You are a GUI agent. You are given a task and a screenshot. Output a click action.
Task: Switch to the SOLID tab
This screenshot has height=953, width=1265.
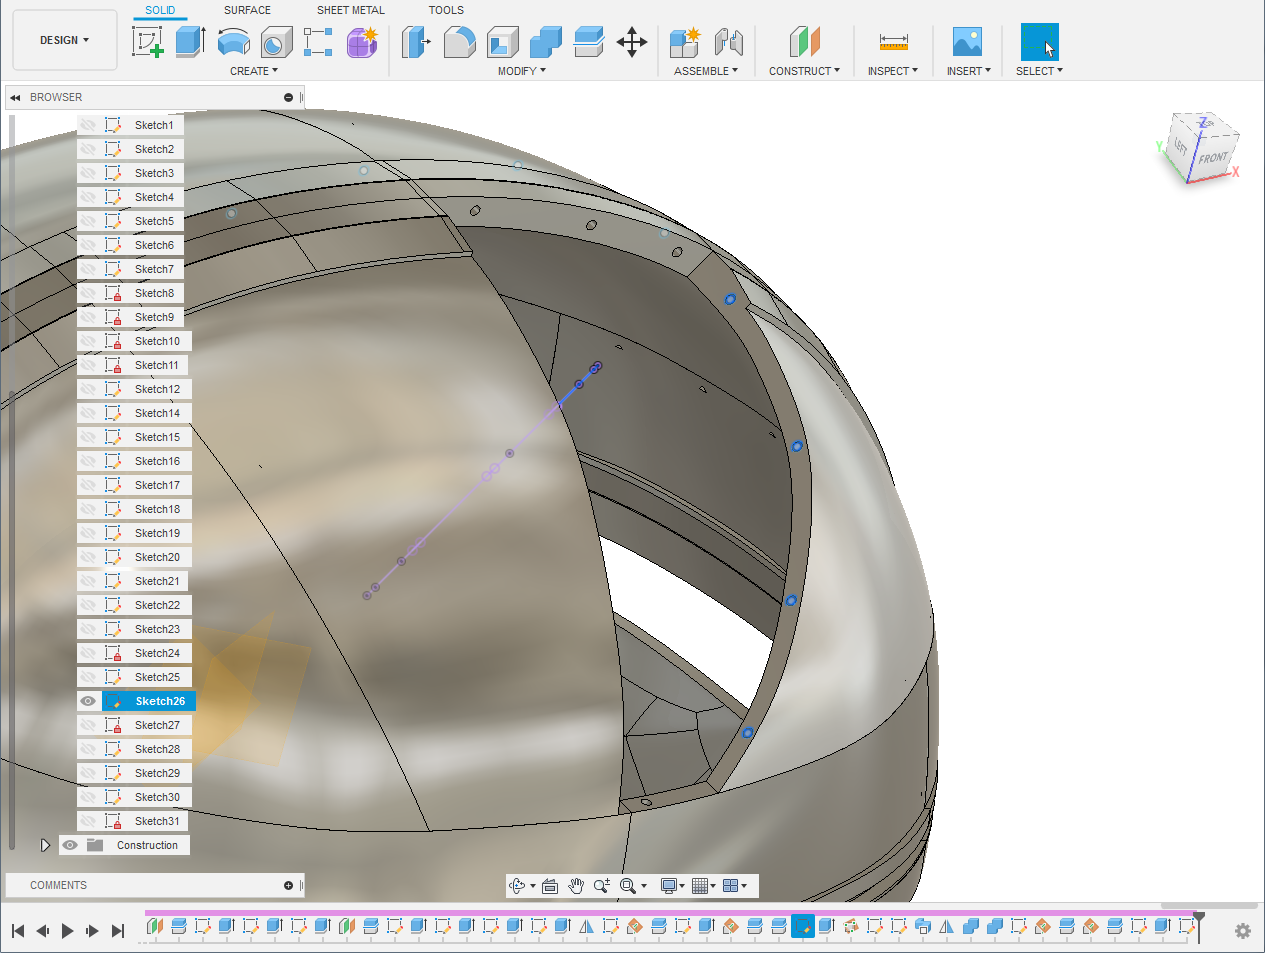pyautogui.click(x=160, y=10)
